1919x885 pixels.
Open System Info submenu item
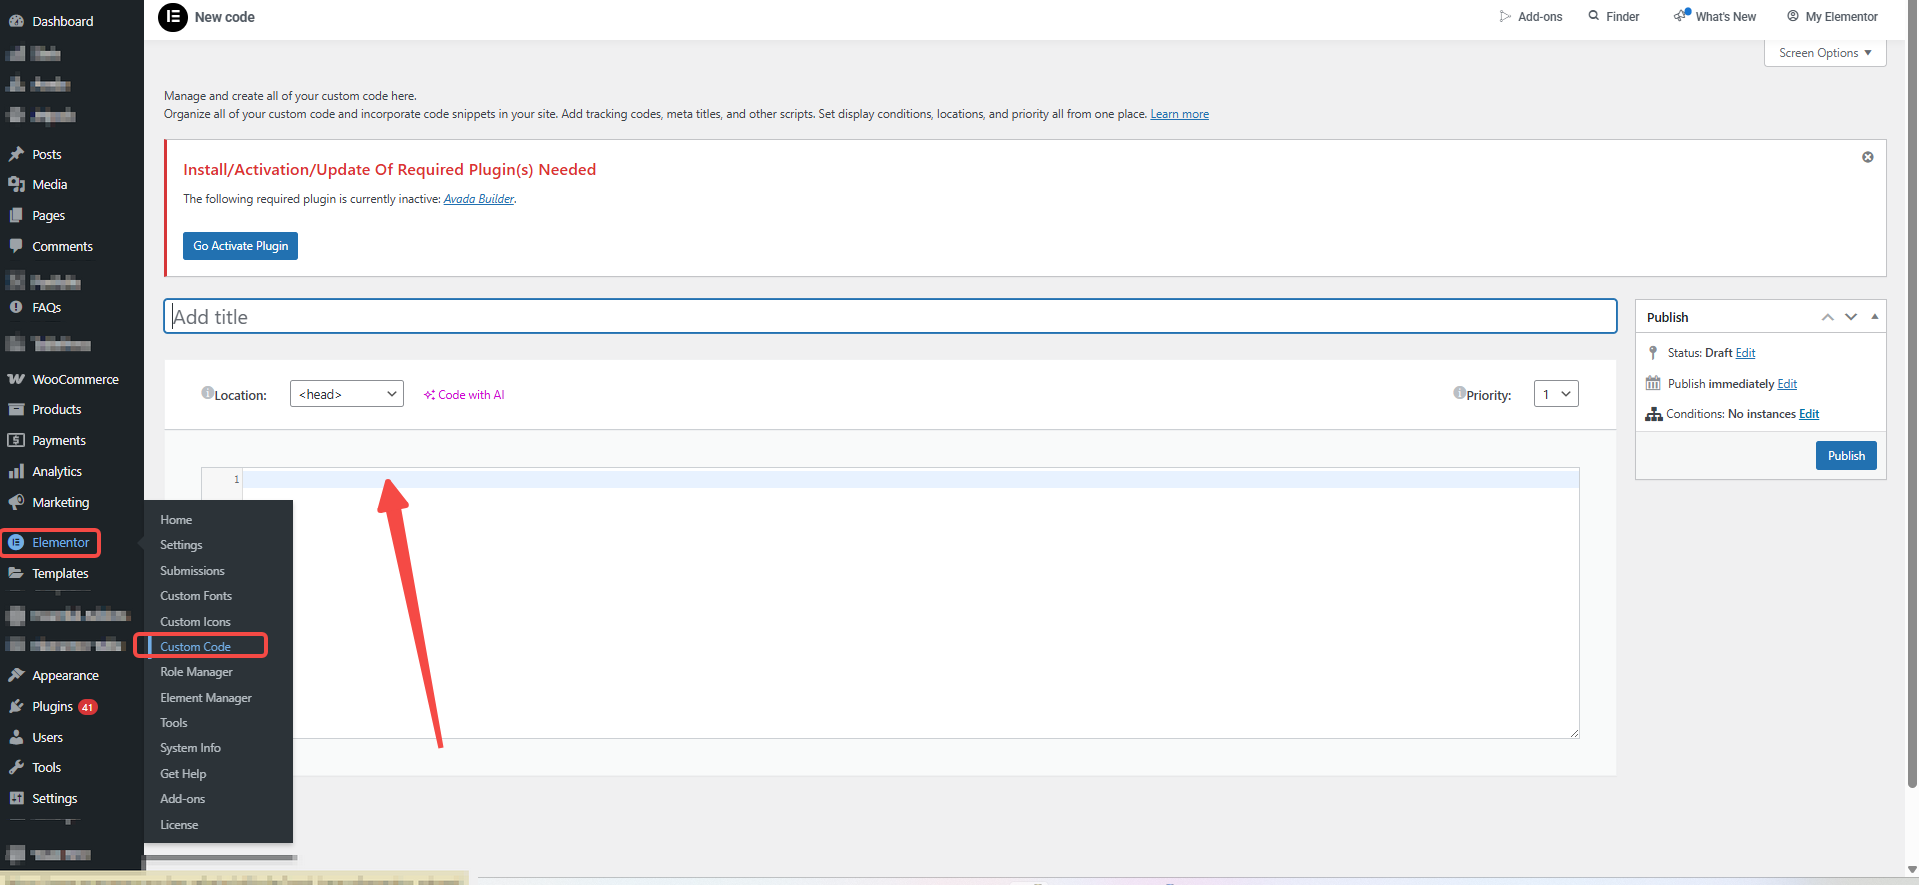190,748
